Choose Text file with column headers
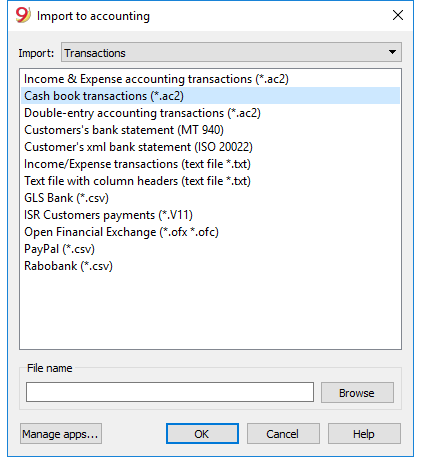421x464 pixels. click(210, 181)
